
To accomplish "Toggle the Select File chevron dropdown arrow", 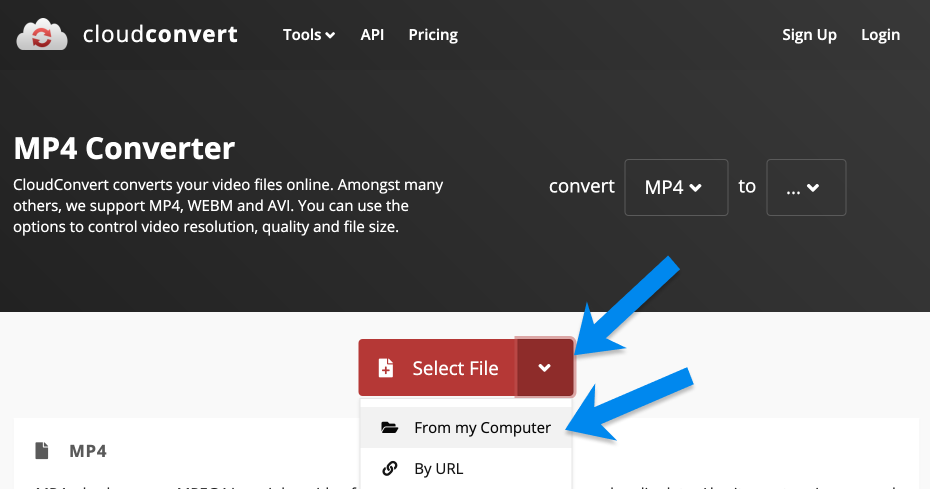I will pyautogui.click(x=544, y=368).
